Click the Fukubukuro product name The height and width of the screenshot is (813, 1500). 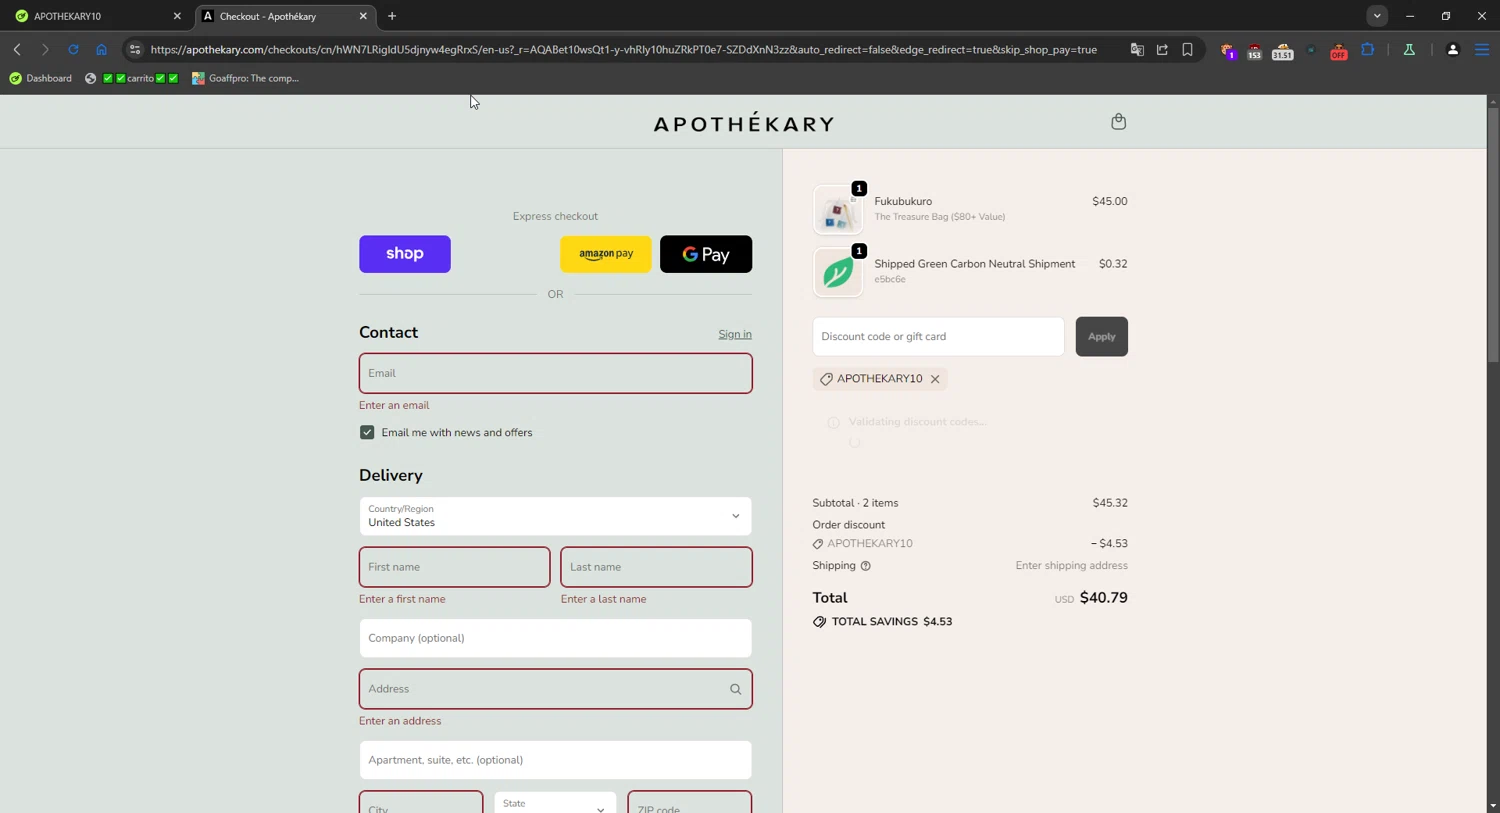click(903, 201)
